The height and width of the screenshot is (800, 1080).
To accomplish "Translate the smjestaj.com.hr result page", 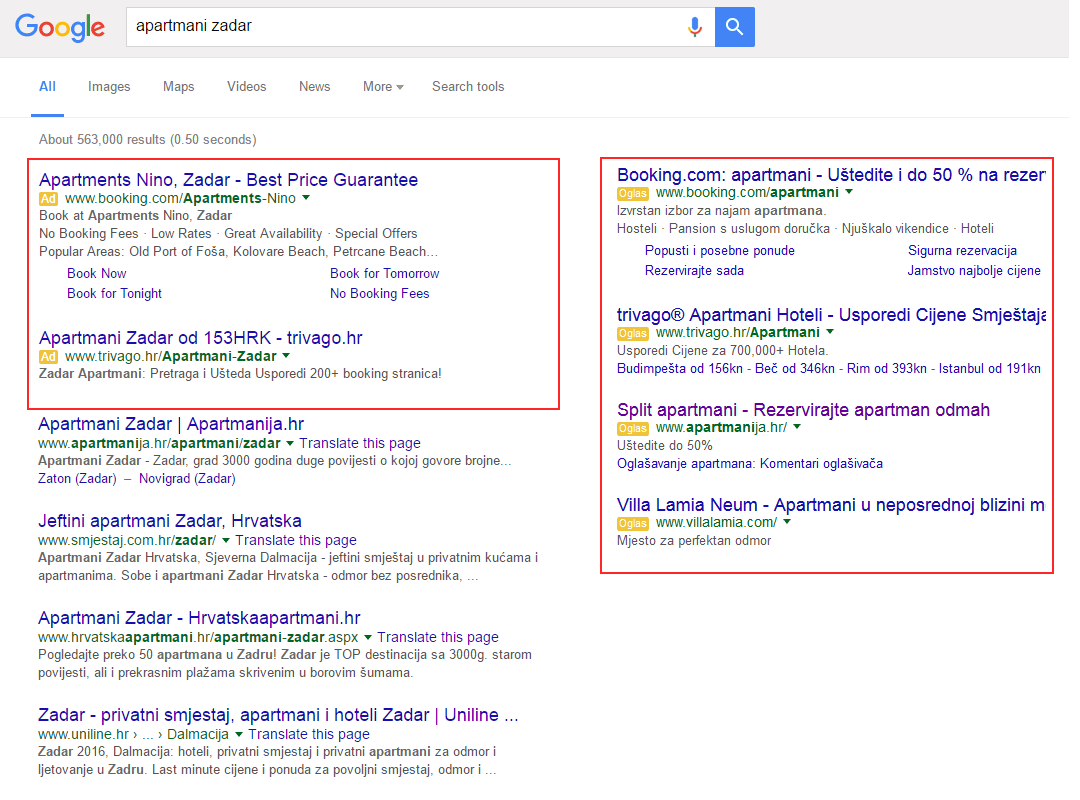I will (296, 540).
